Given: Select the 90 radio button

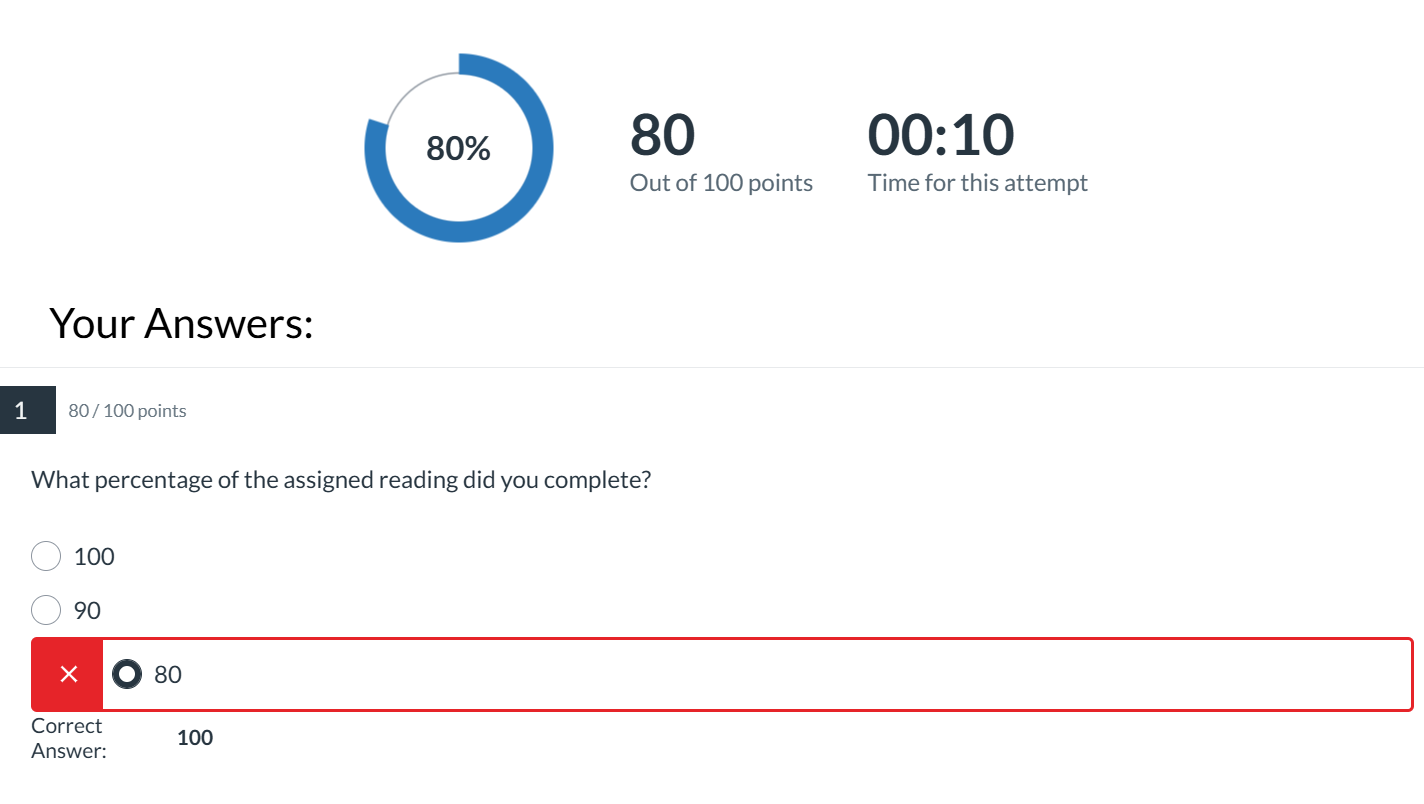Looking at the screenshot, I should tap(46, 610).
